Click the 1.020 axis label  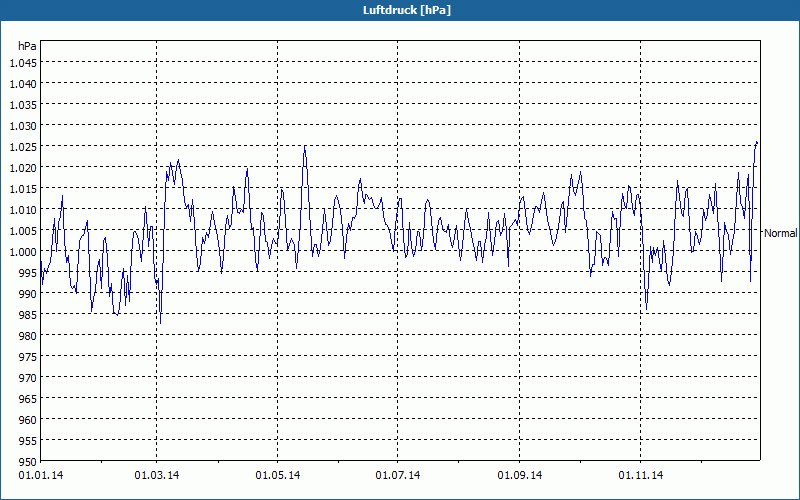tap(23, 167)
